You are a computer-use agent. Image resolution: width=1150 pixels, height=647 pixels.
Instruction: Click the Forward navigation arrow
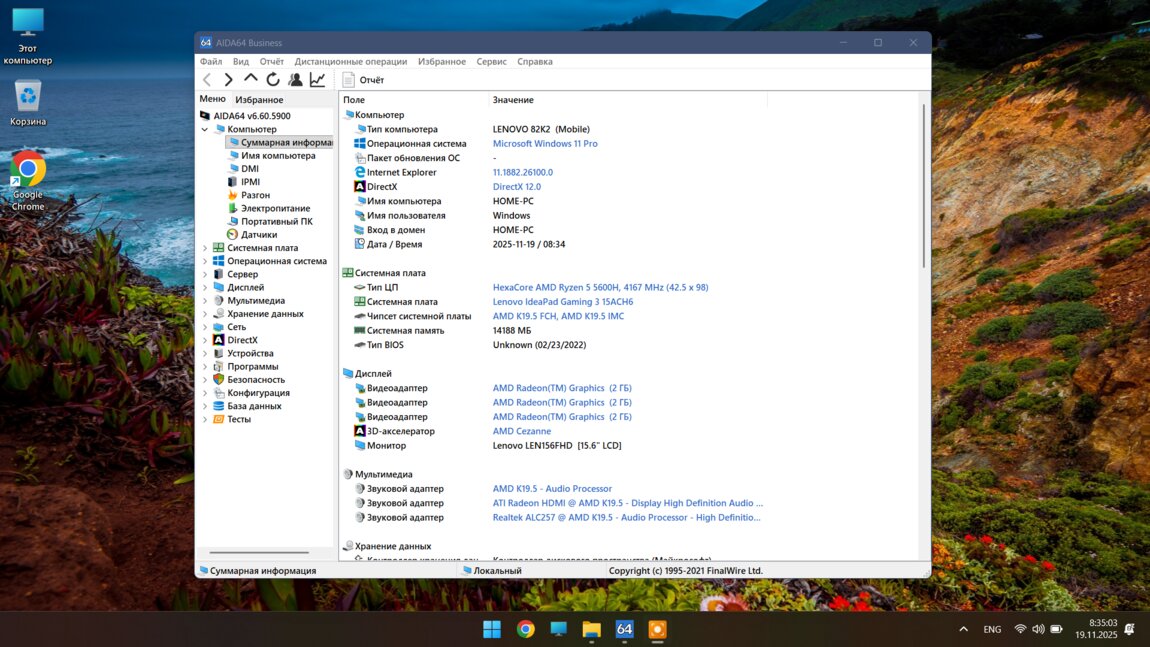click(229, 80)
